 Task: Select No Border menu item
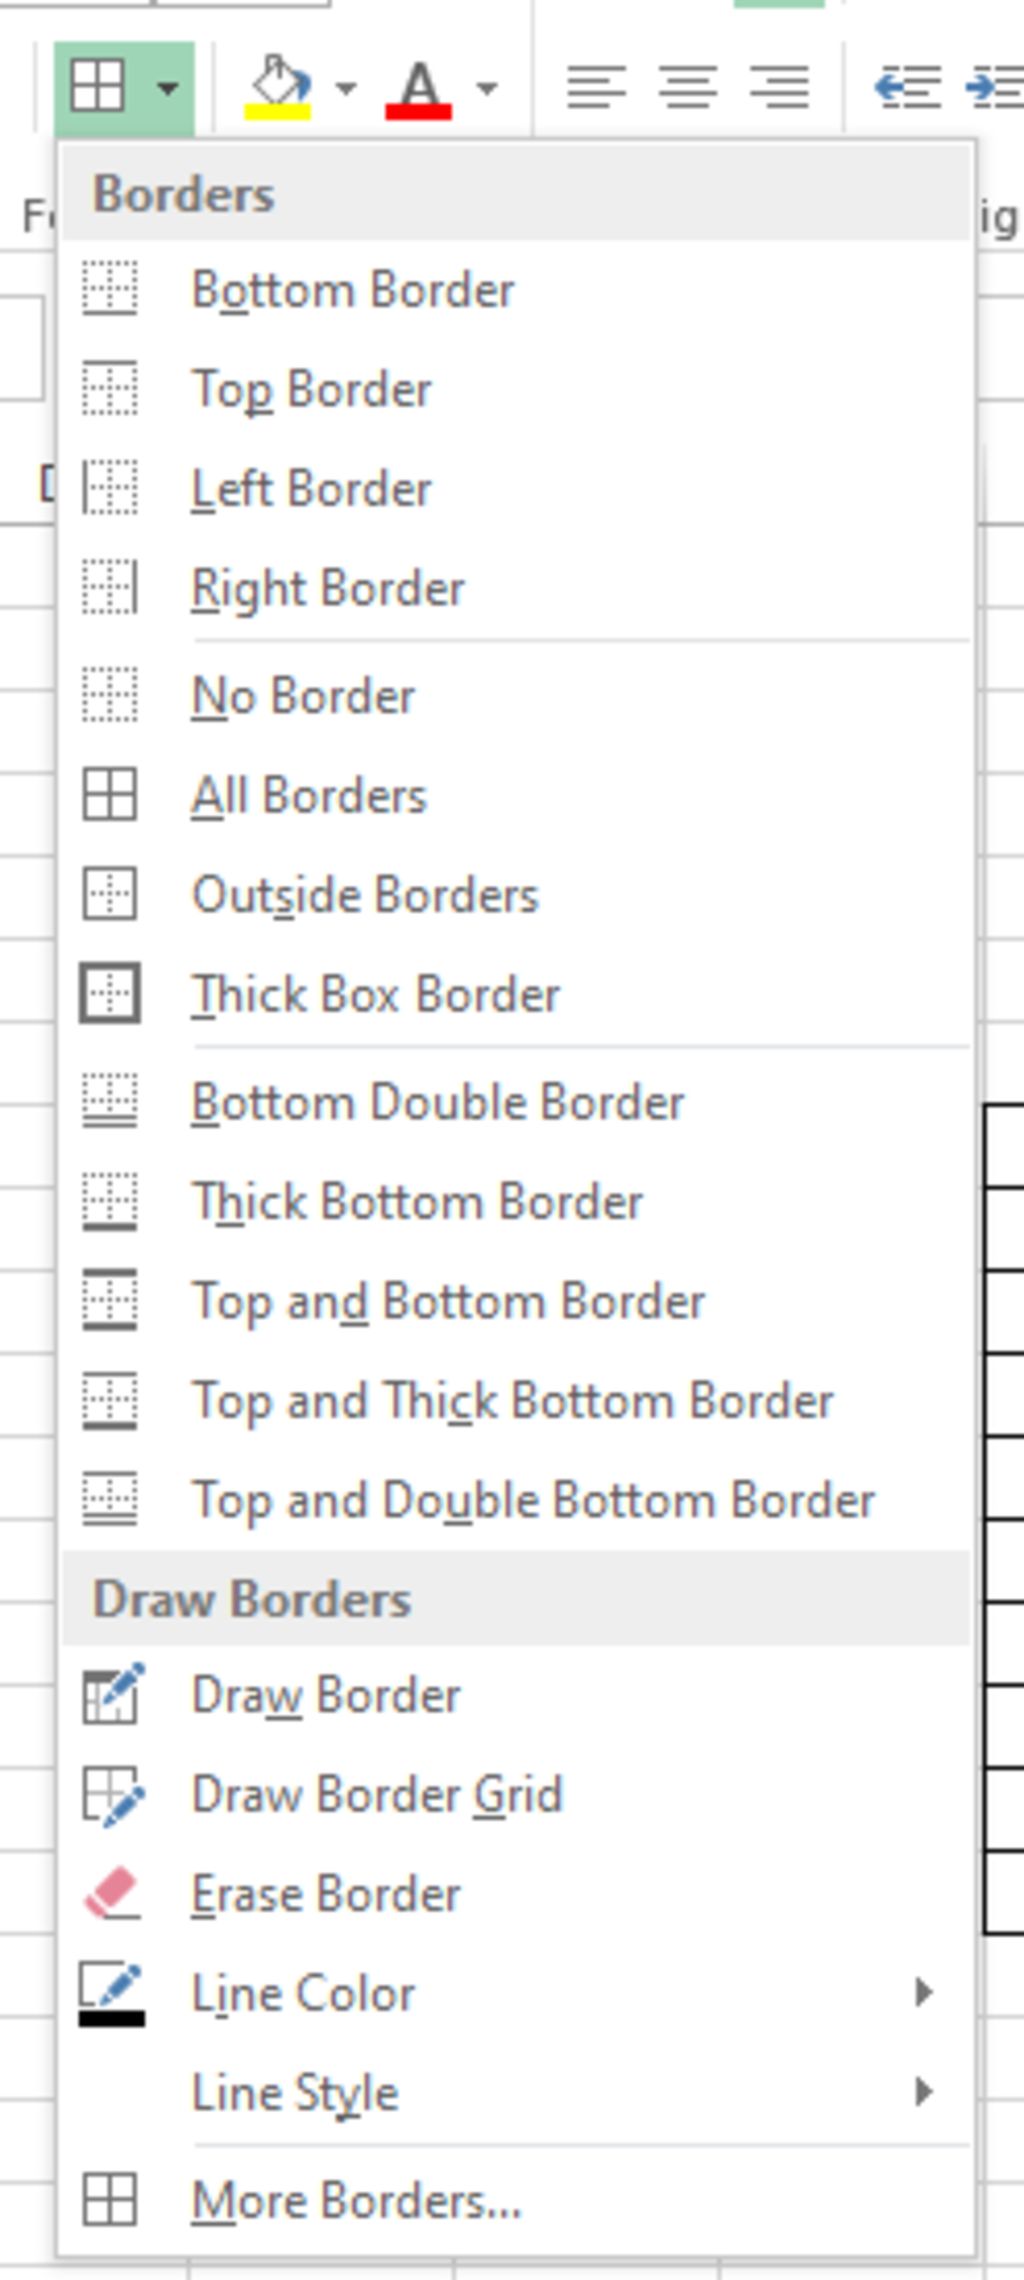point(303,696)
